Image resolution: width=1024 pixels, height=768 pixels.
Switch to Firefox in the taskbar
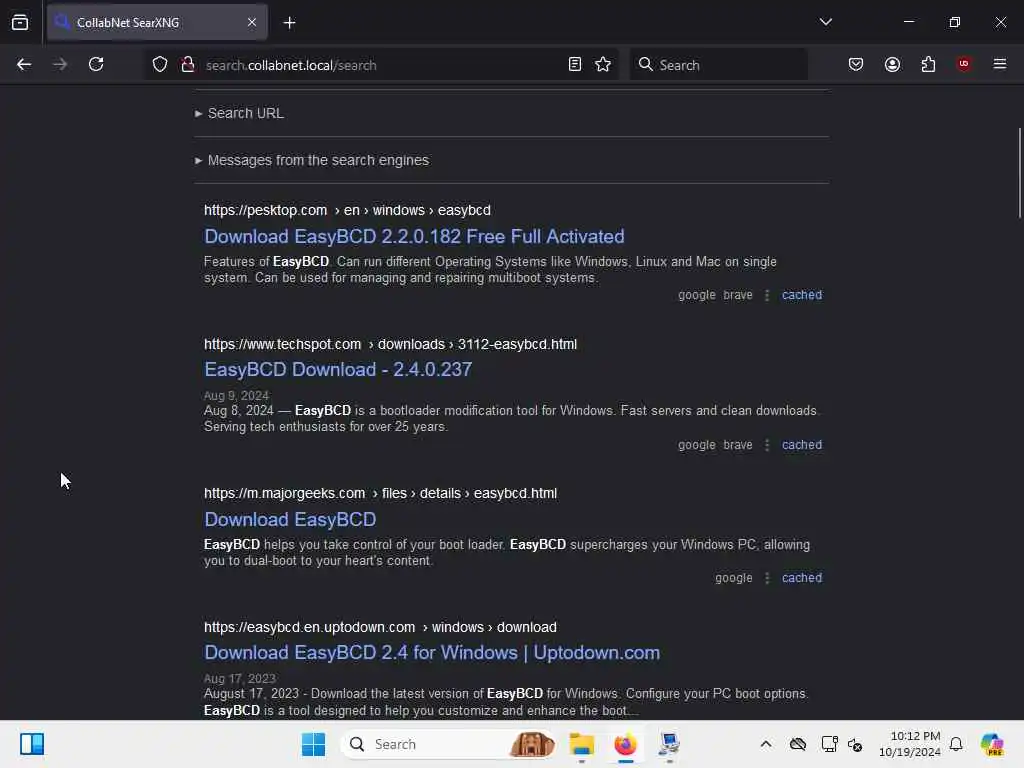pos(625,744)
